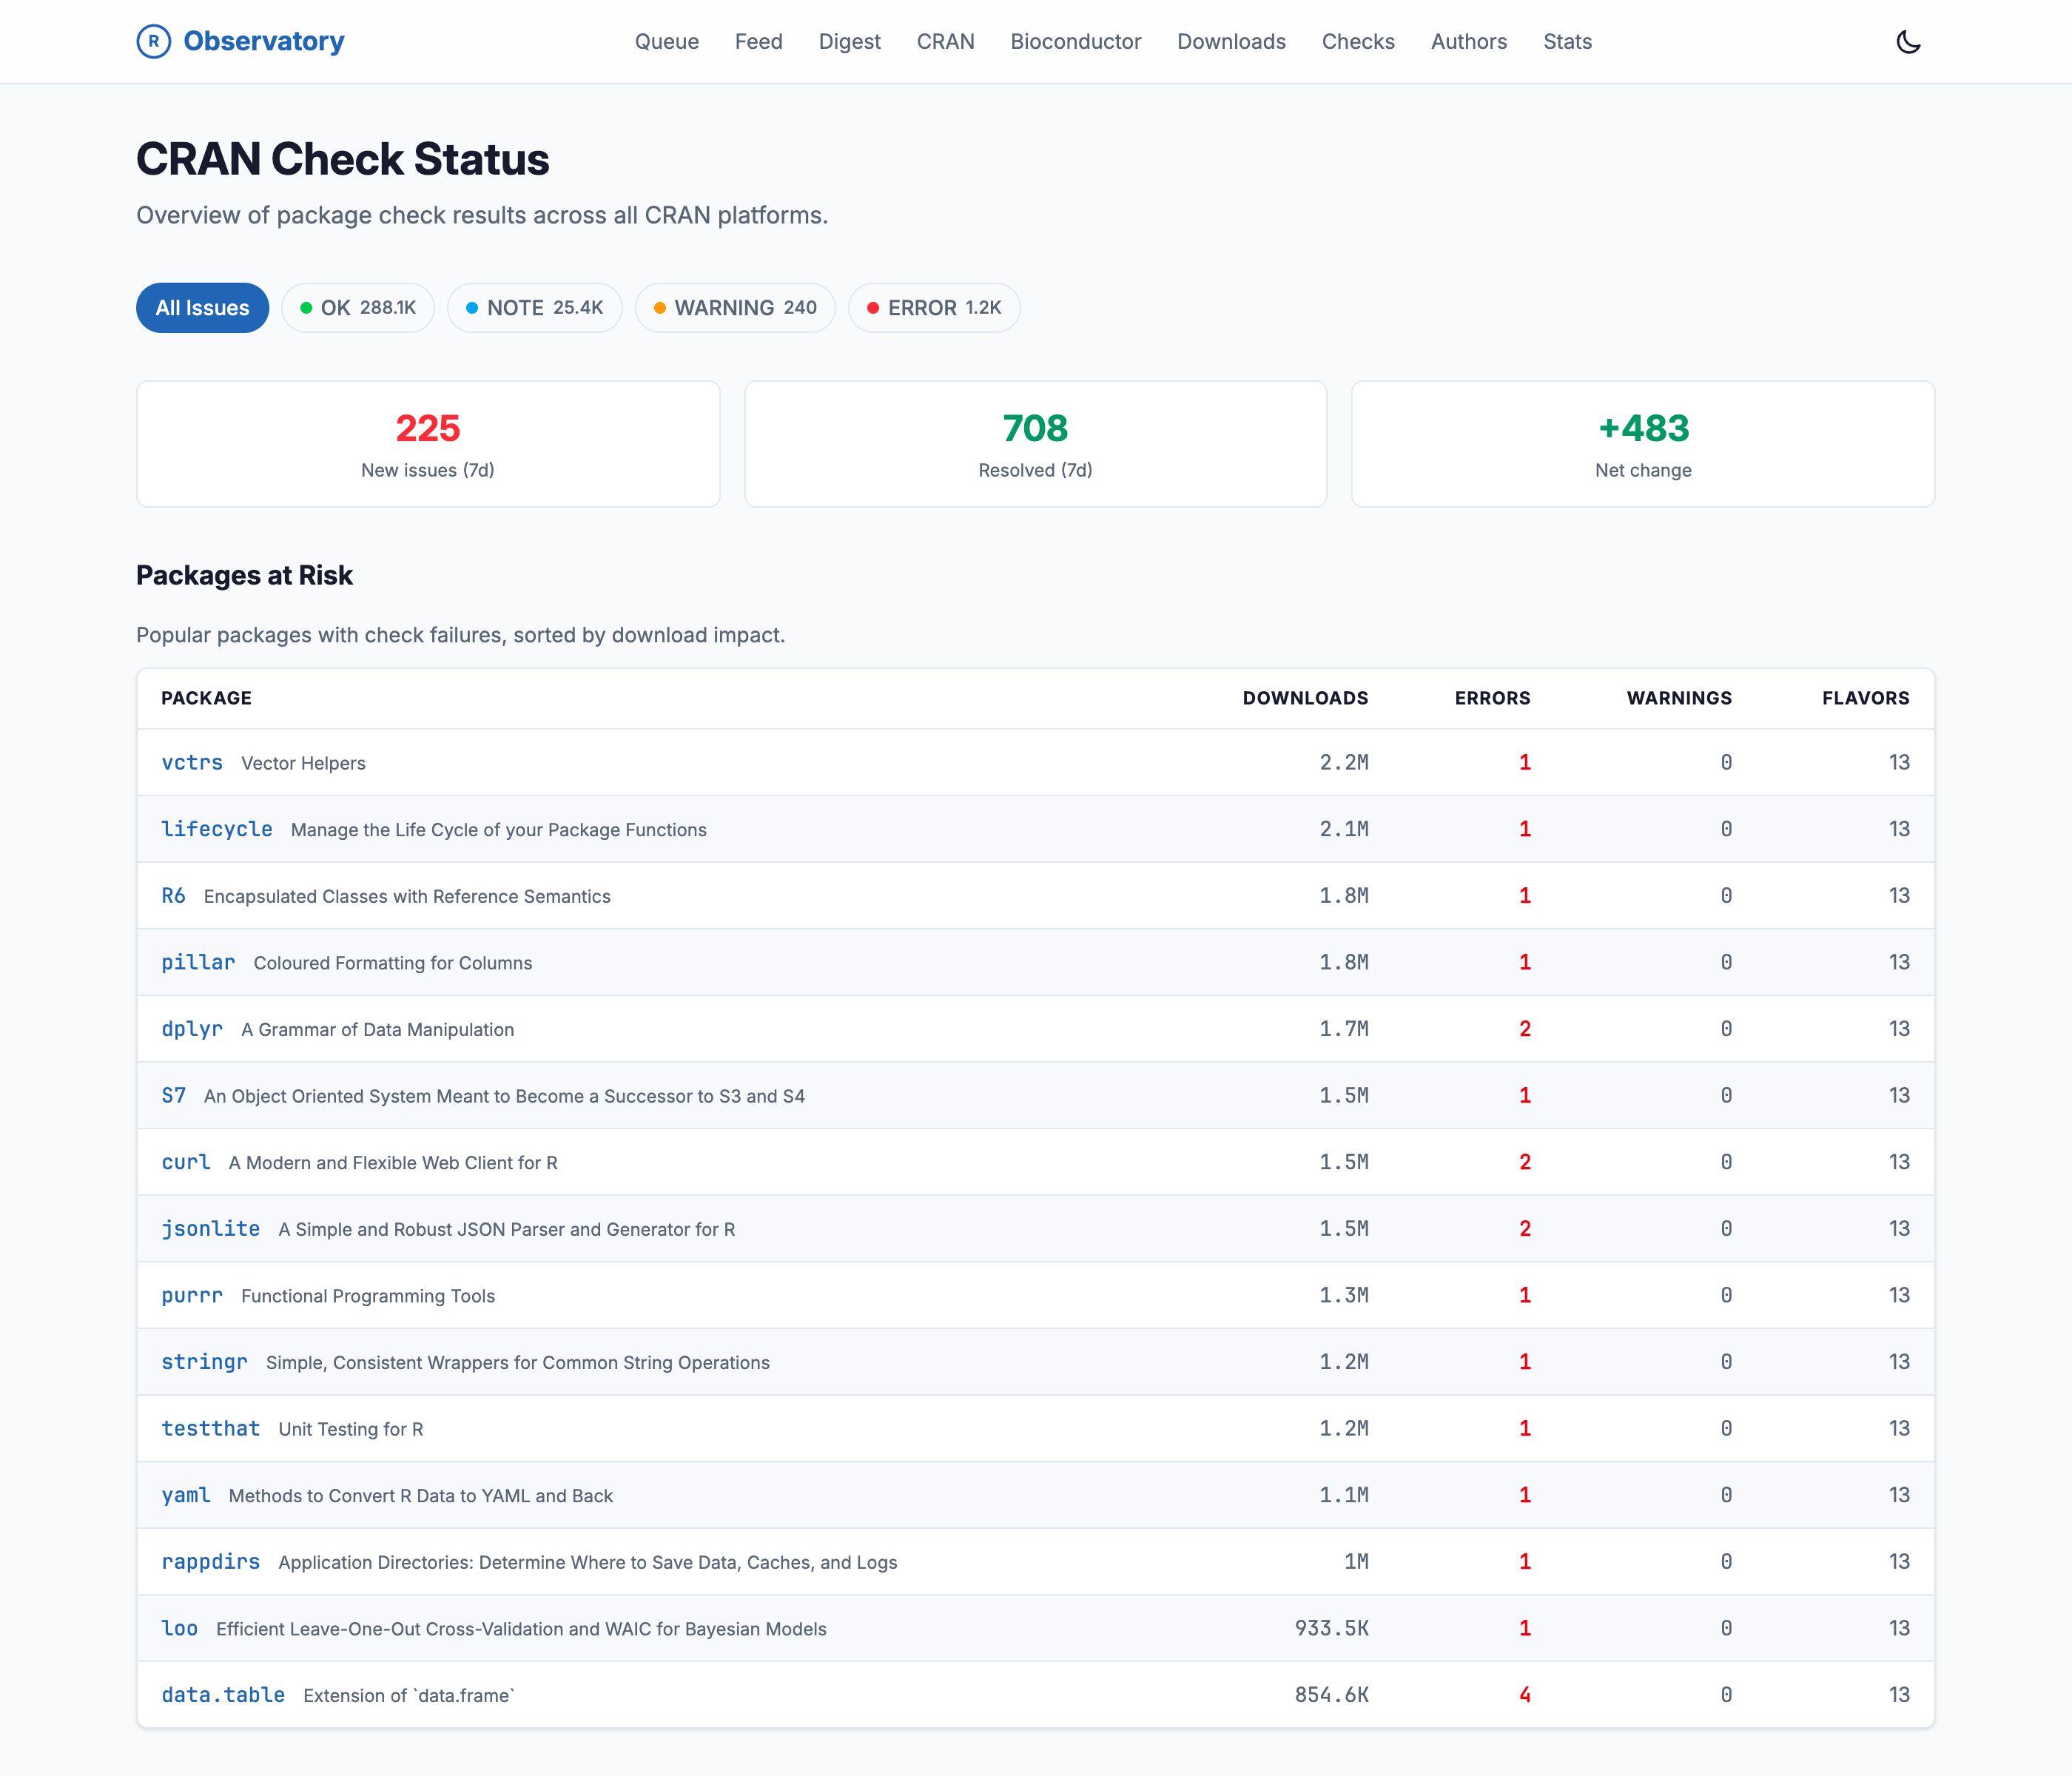The width and height of the screenshot is (2072, 1776).
Task: Navigate to CRAN section
Action: 945,41
